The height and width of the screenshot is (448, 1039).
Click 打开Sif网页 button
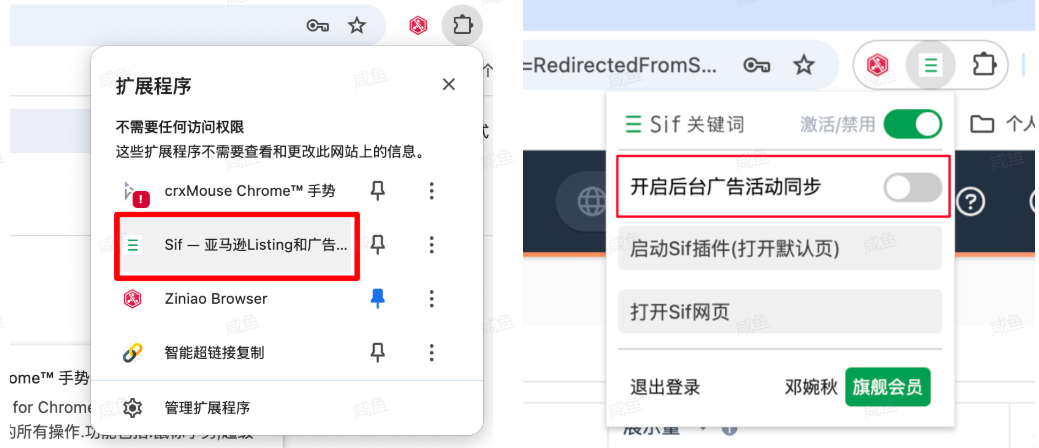780,311
